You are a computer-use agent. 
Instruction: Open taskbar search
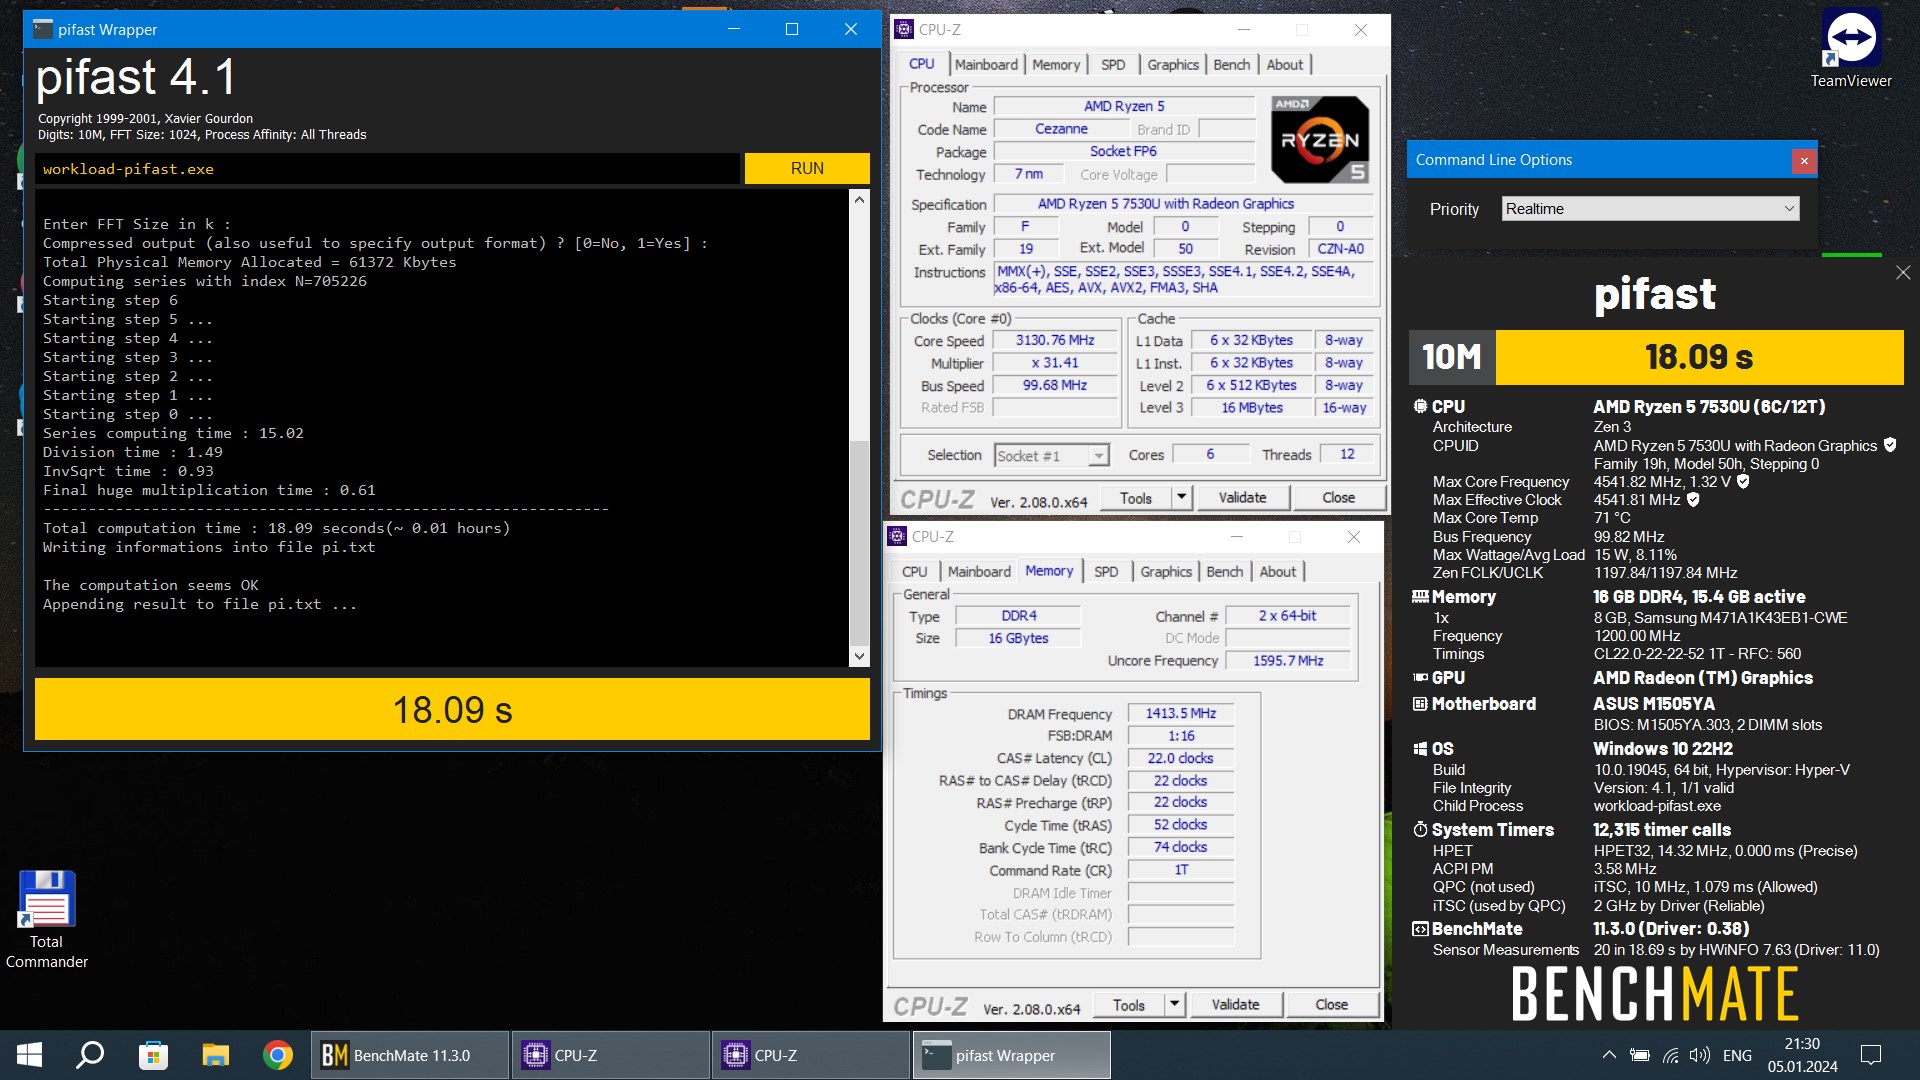pyautogui.click(x=91, y=1055)
